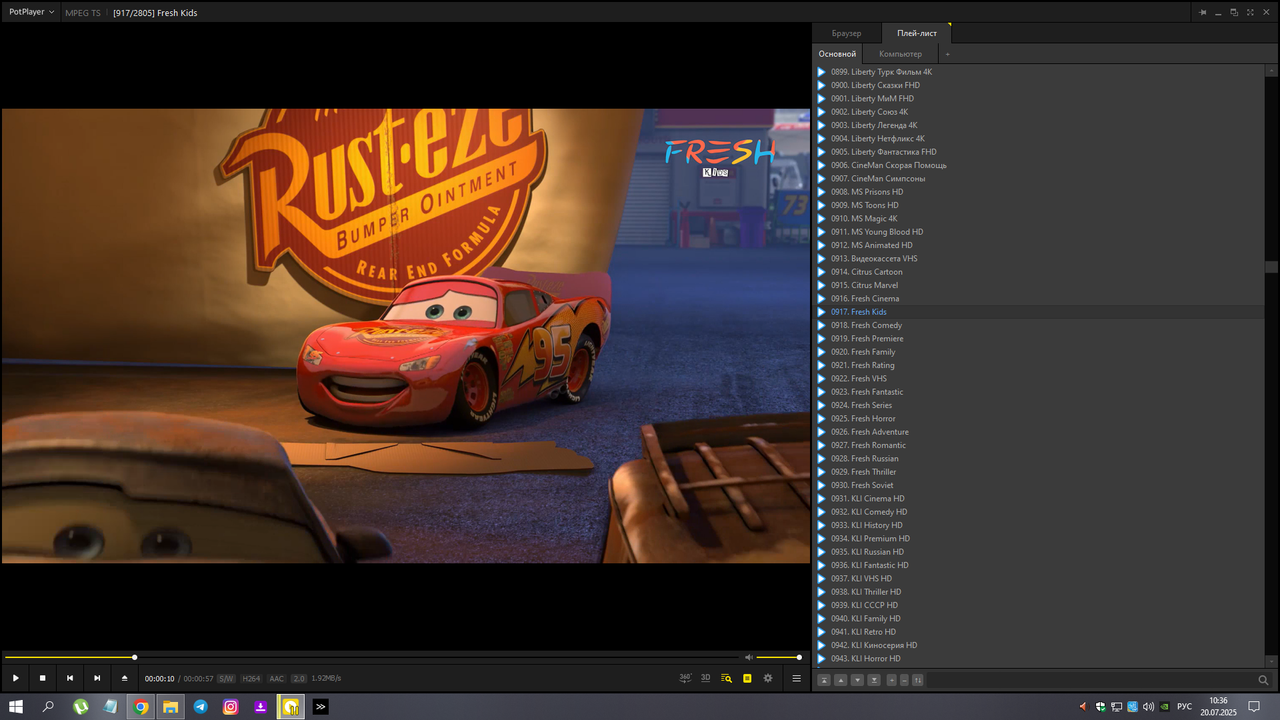Click the 2.0 audio channel badge
The width and height of the screenshot is (1280, 720).
tap(299, 678)
